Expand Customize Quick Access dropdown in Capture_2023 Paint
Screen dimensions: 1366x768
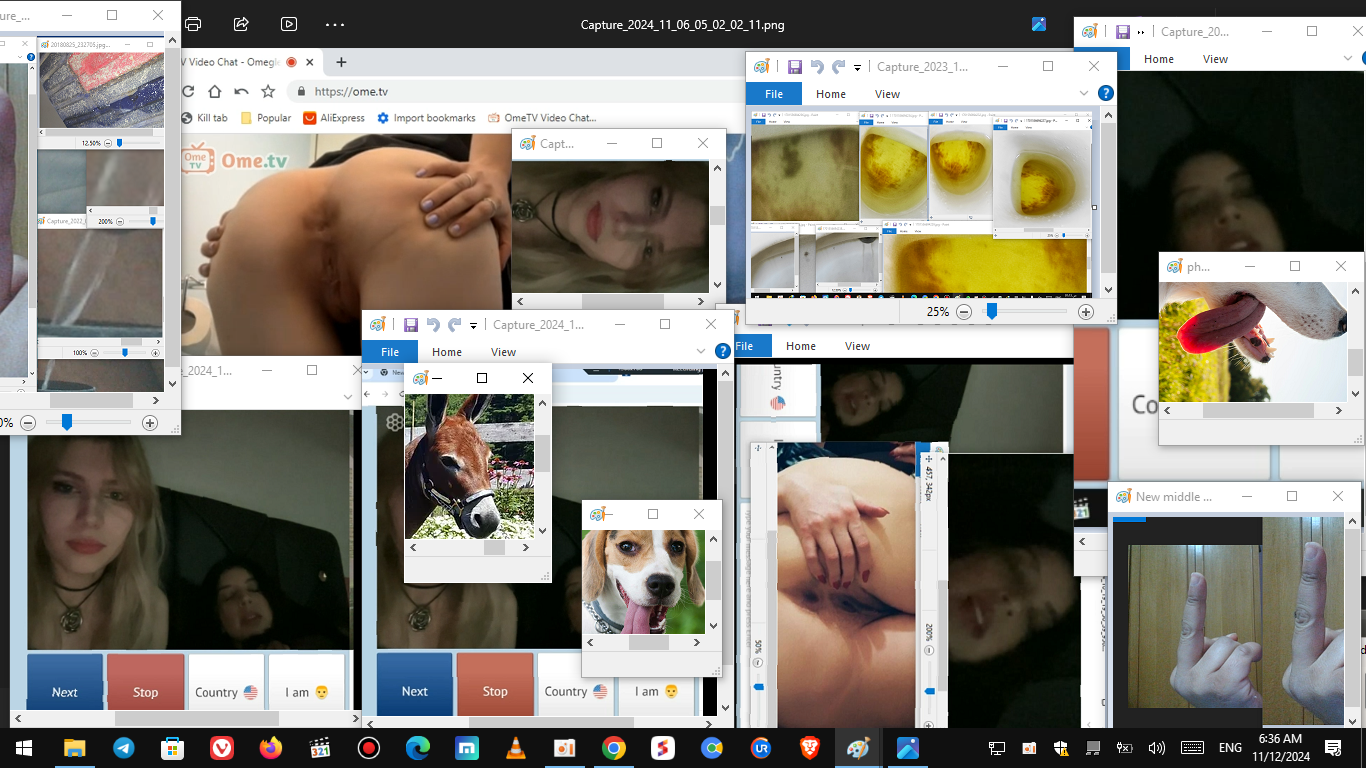click(x=857, y=68)
